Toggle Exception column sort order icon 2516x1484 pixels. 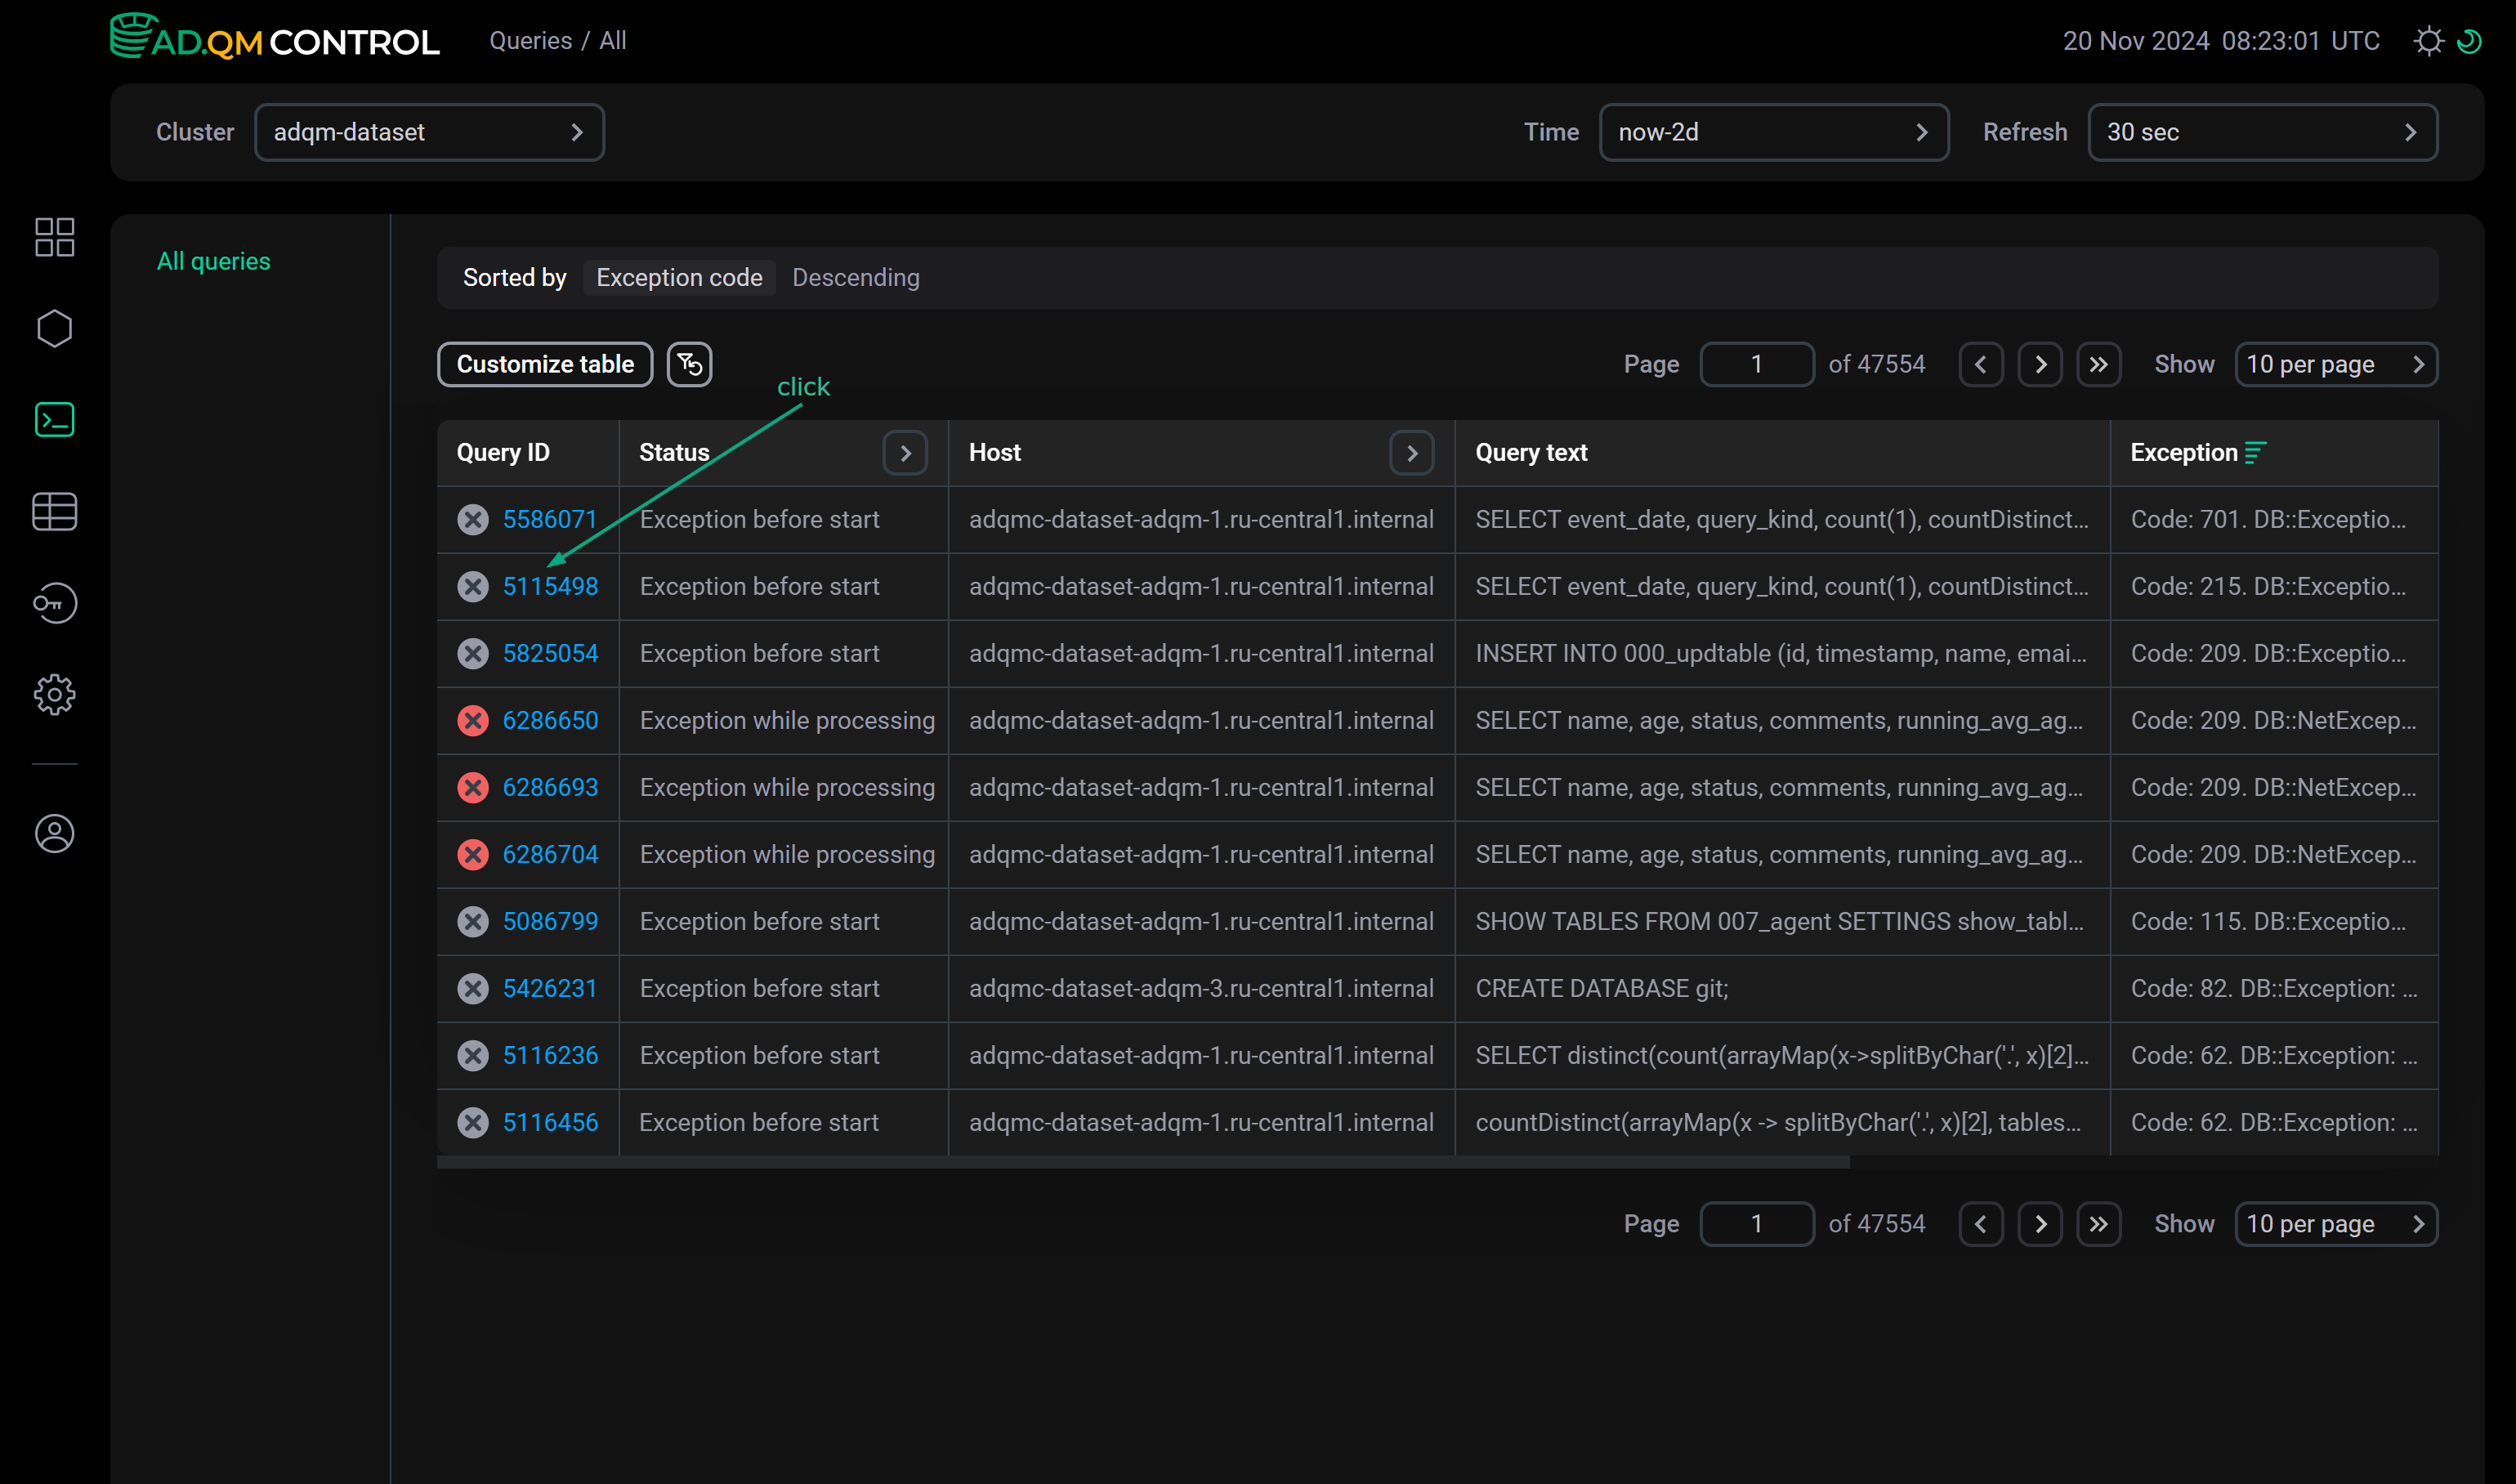2255,453
